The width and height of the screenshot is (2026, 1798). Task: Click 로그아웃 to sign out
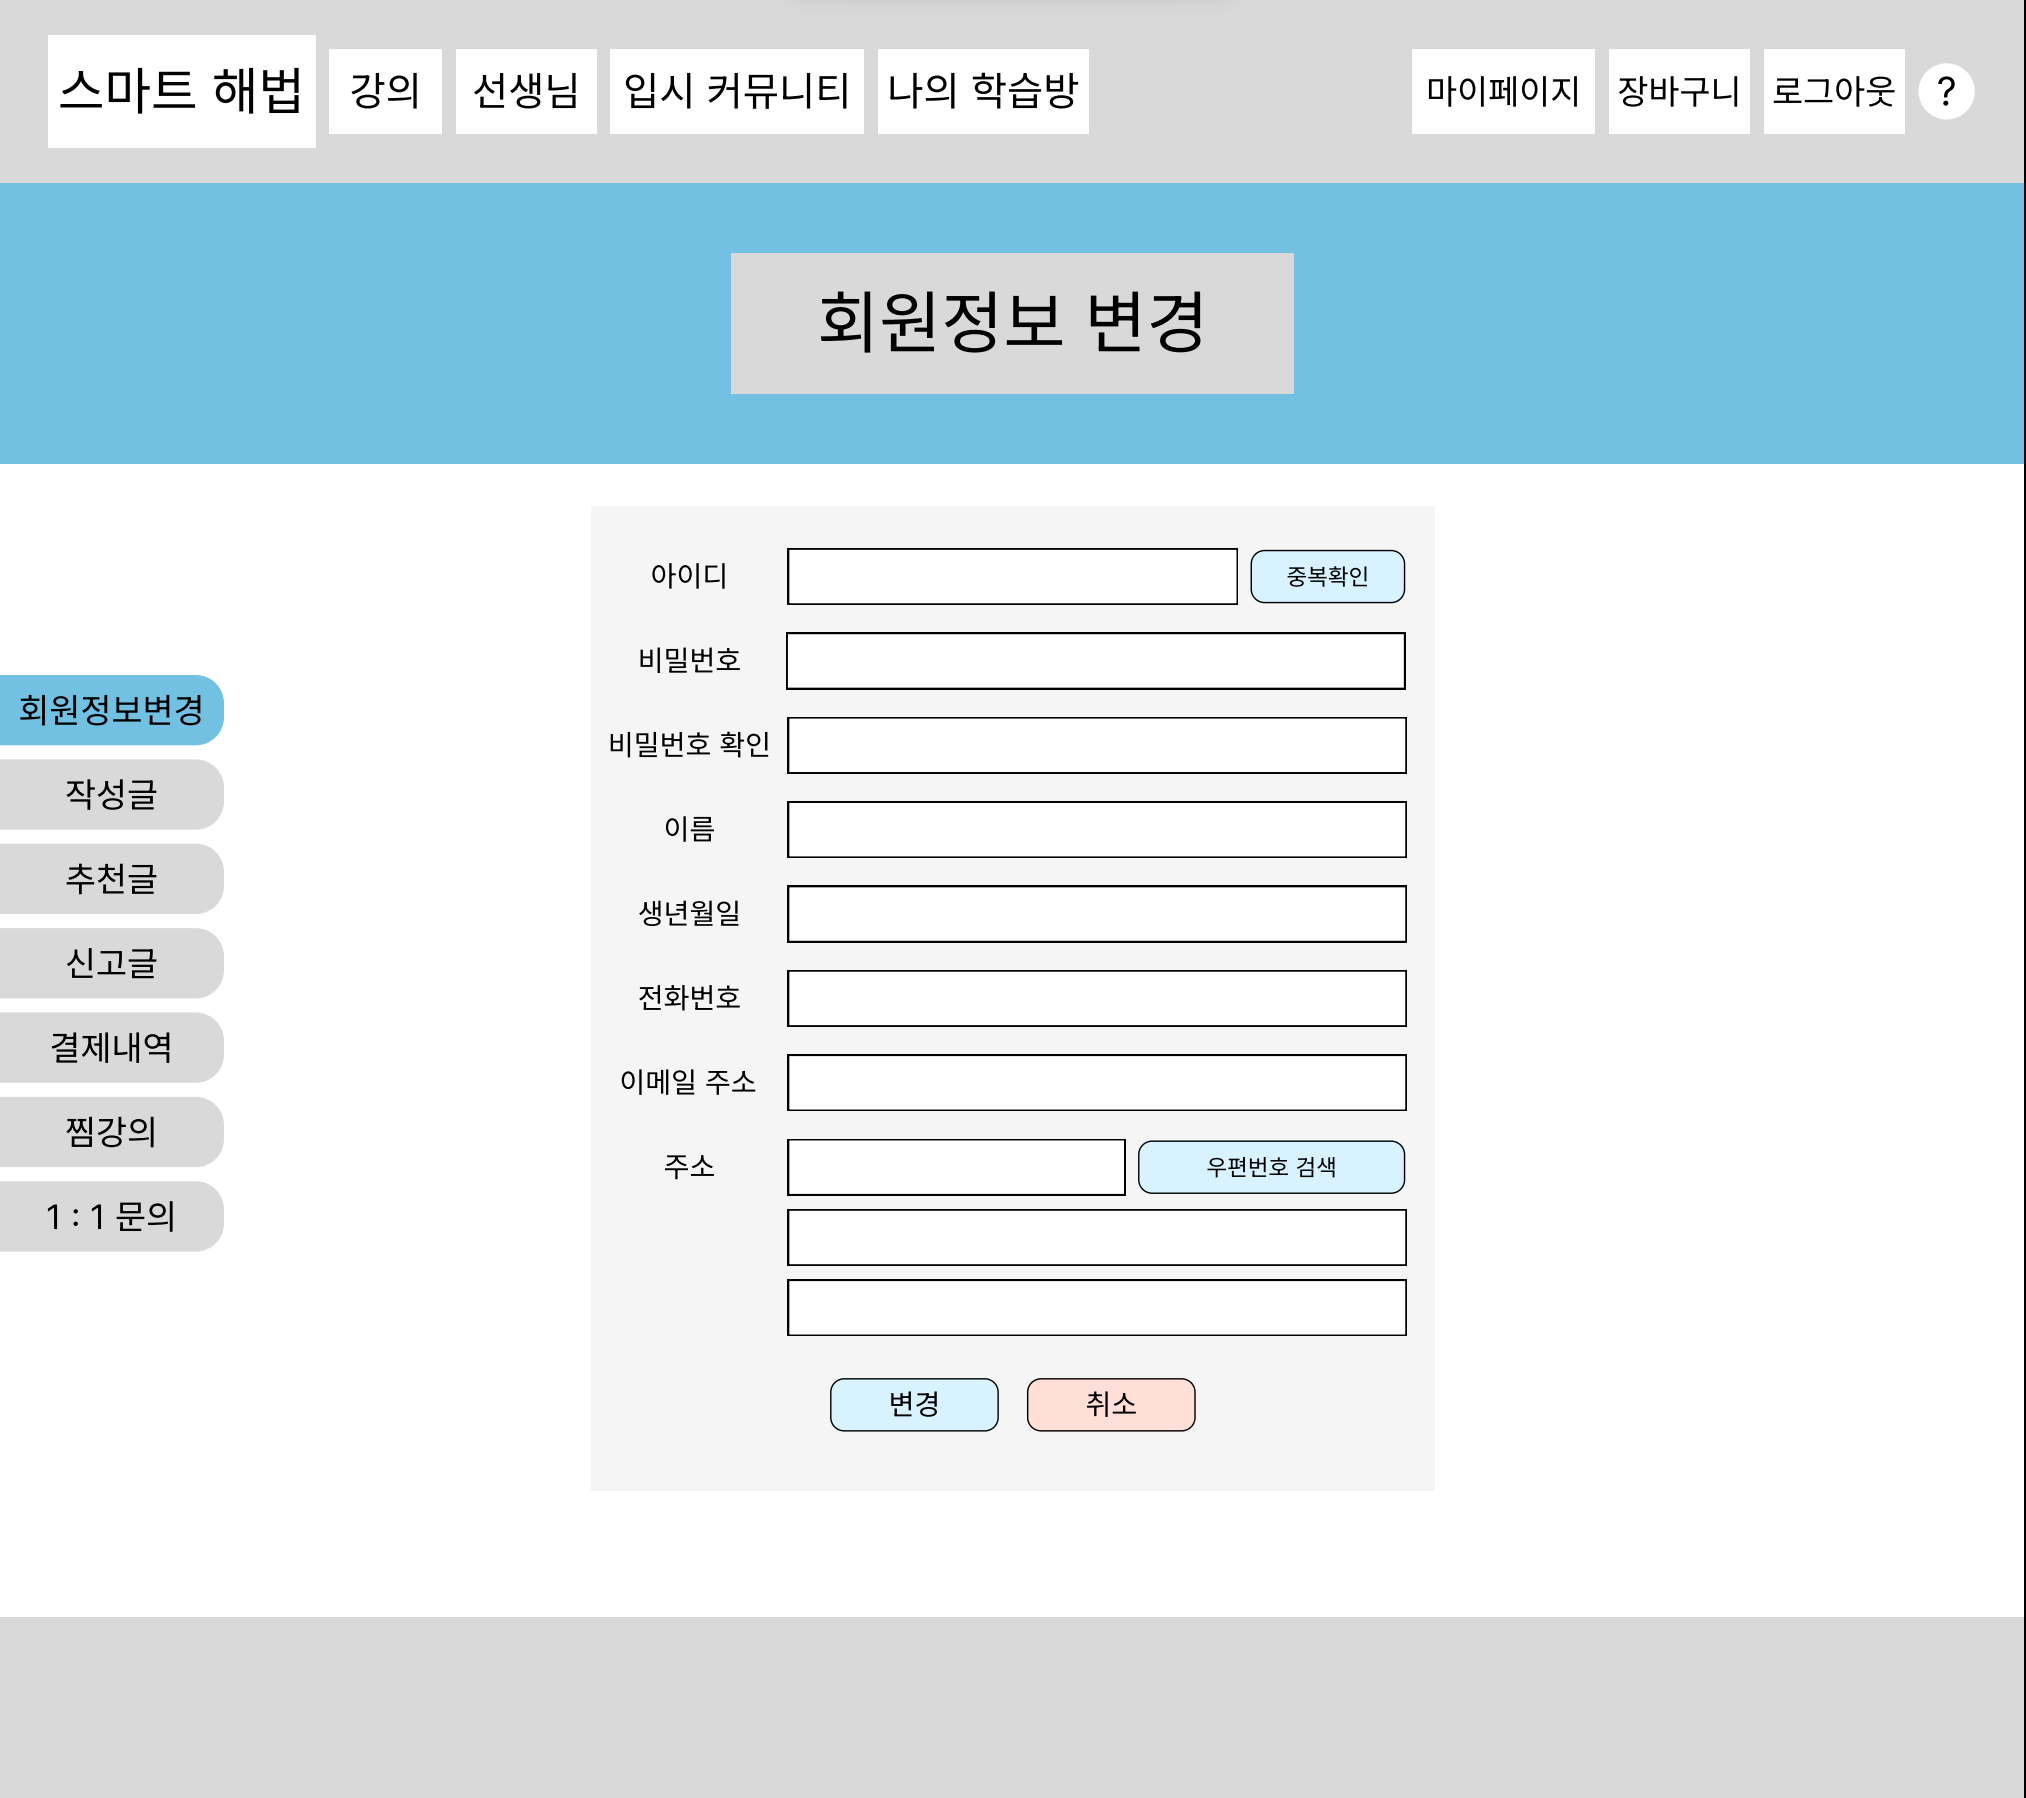click(1833, 91)
